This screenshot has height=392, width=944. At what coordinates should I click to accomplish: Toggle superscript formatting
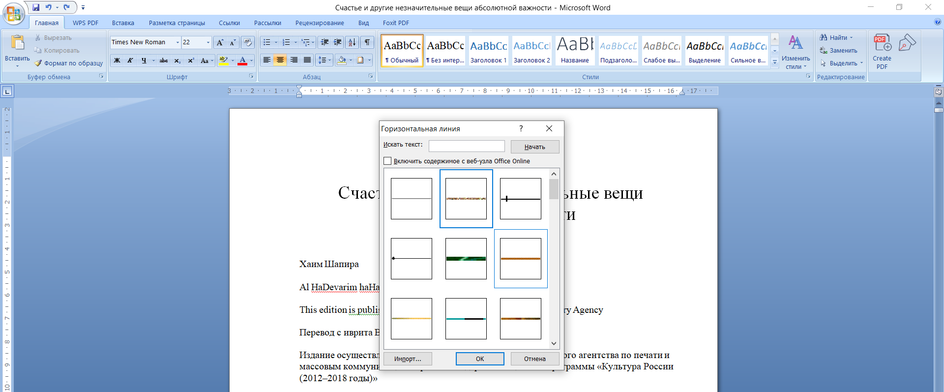[190, 60]
